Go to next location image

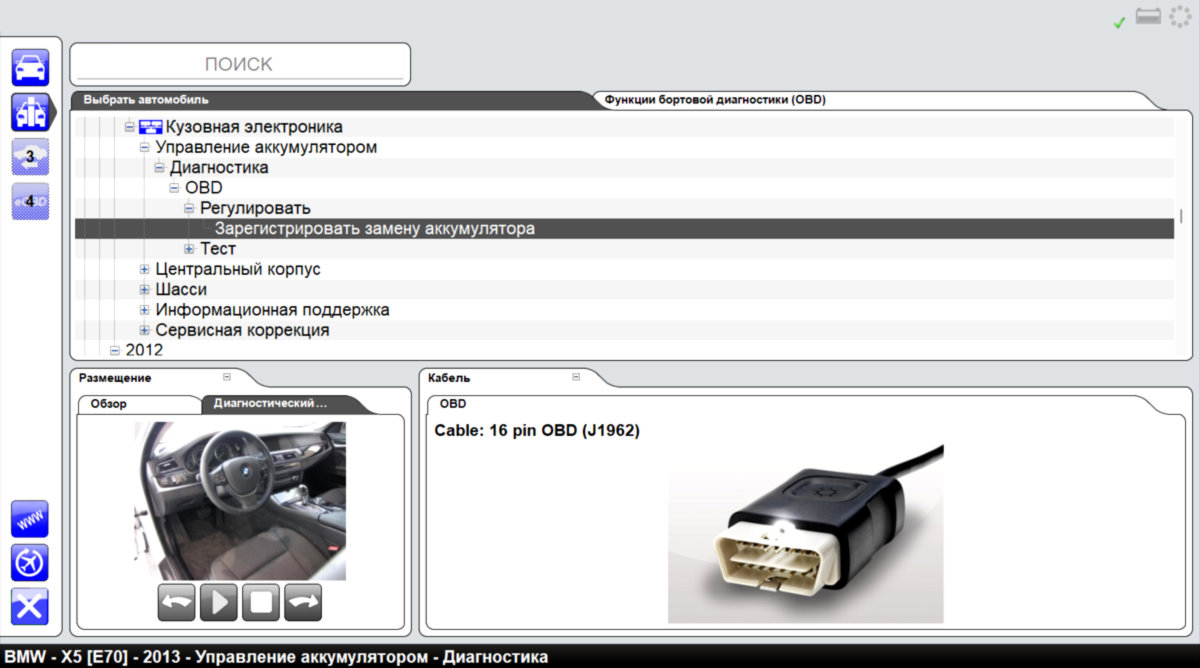coord(303,602)
